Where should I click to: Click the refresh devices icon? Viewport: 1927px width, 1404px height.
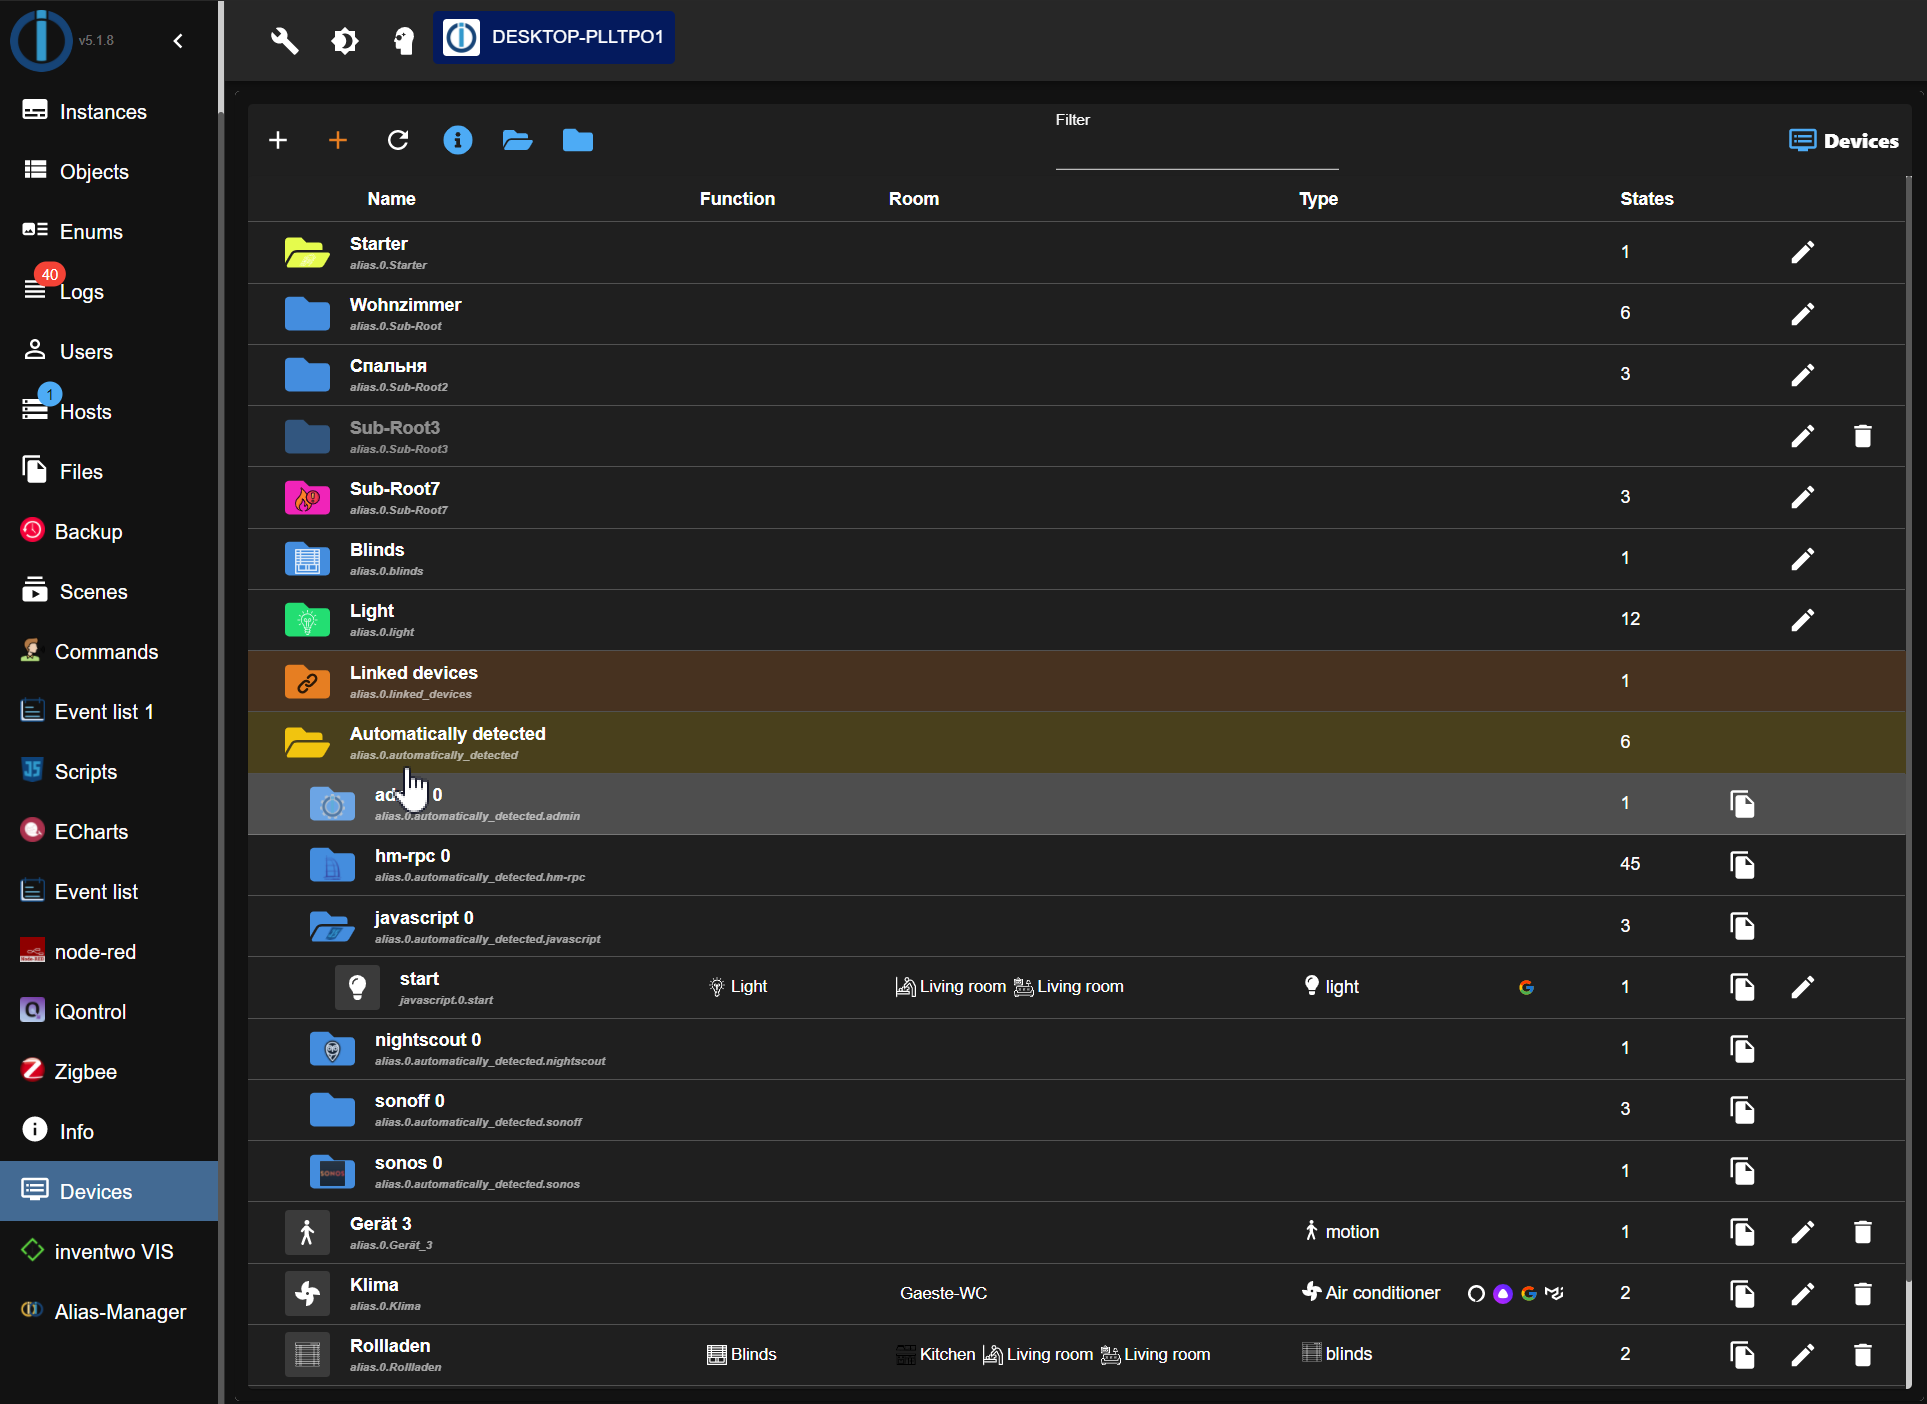click(398, 140)
